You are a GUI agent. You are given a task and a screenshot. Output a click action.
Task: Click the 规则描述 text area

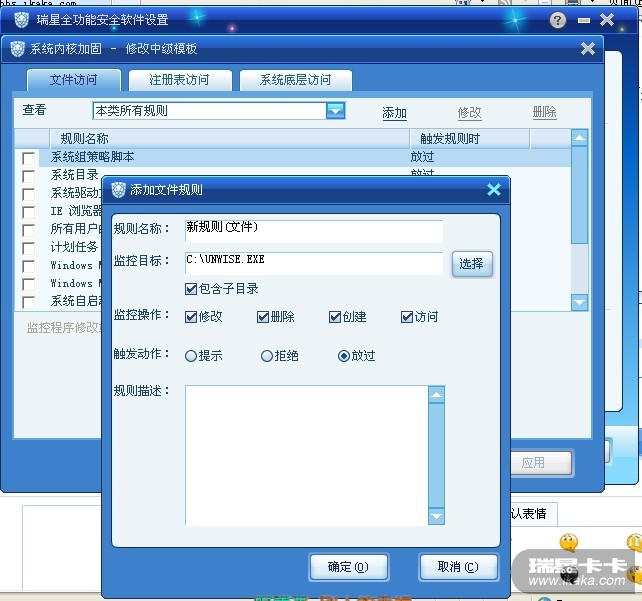306,455
